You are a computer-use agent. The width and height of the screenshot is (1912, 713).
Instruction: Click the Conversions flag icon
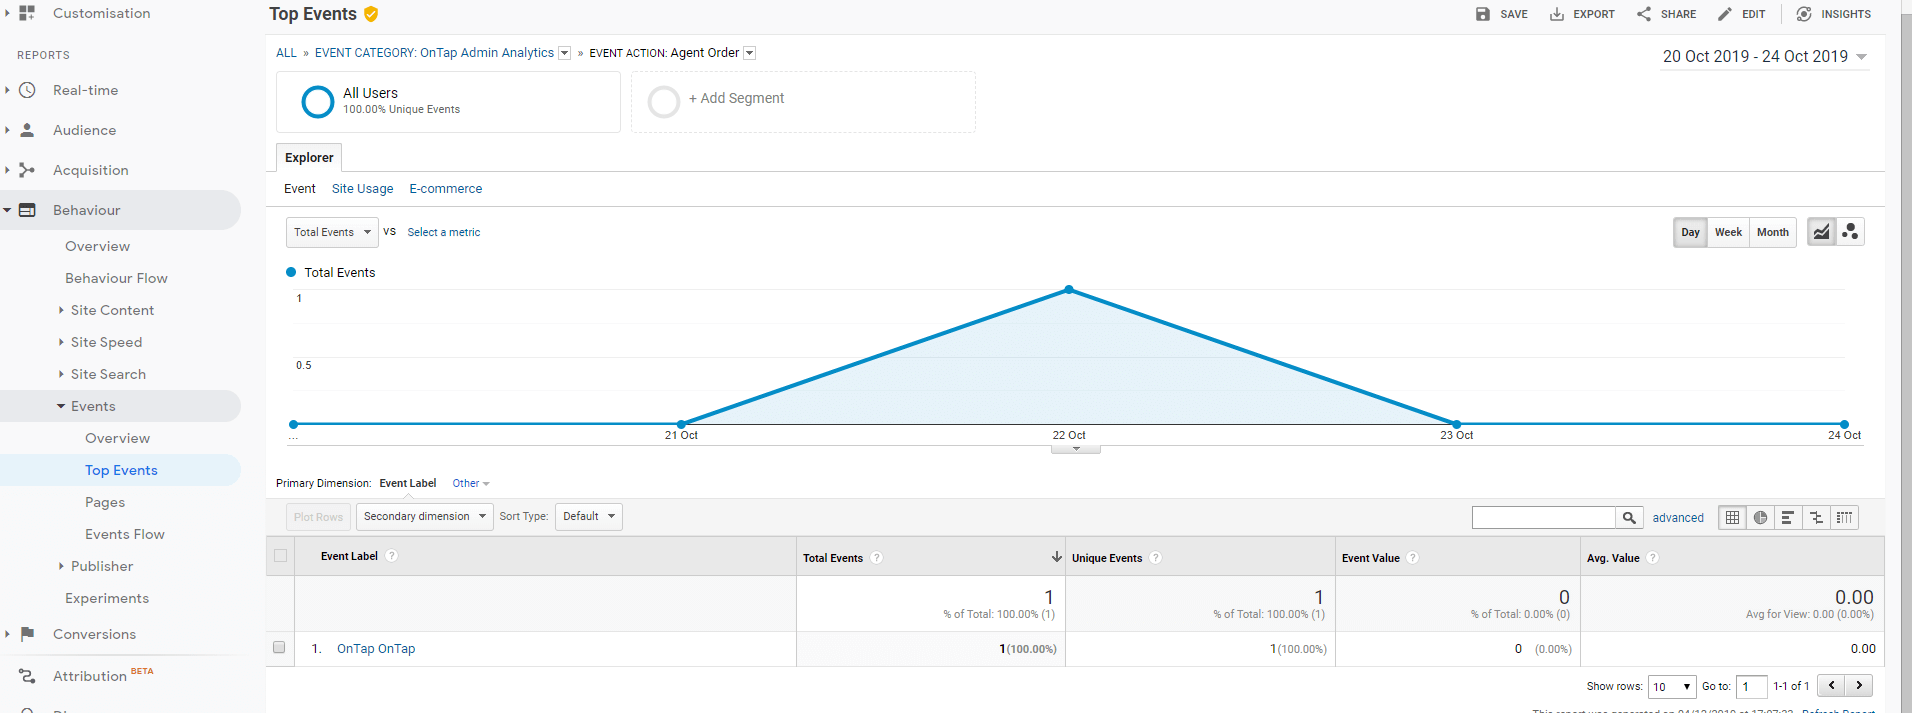28,634
